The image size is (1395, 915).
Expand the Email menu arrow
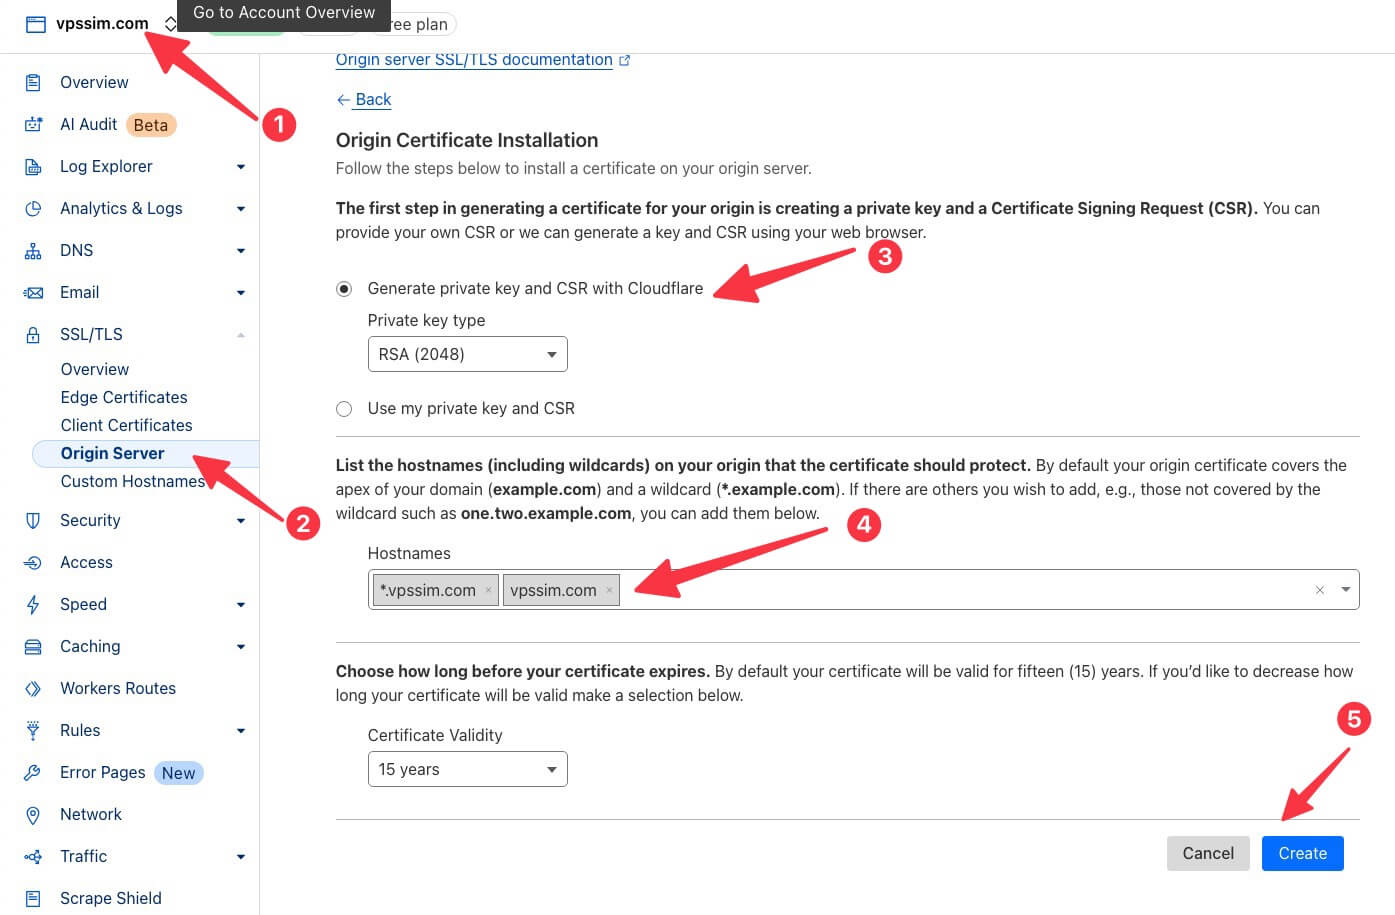click(x=241, y=293)
